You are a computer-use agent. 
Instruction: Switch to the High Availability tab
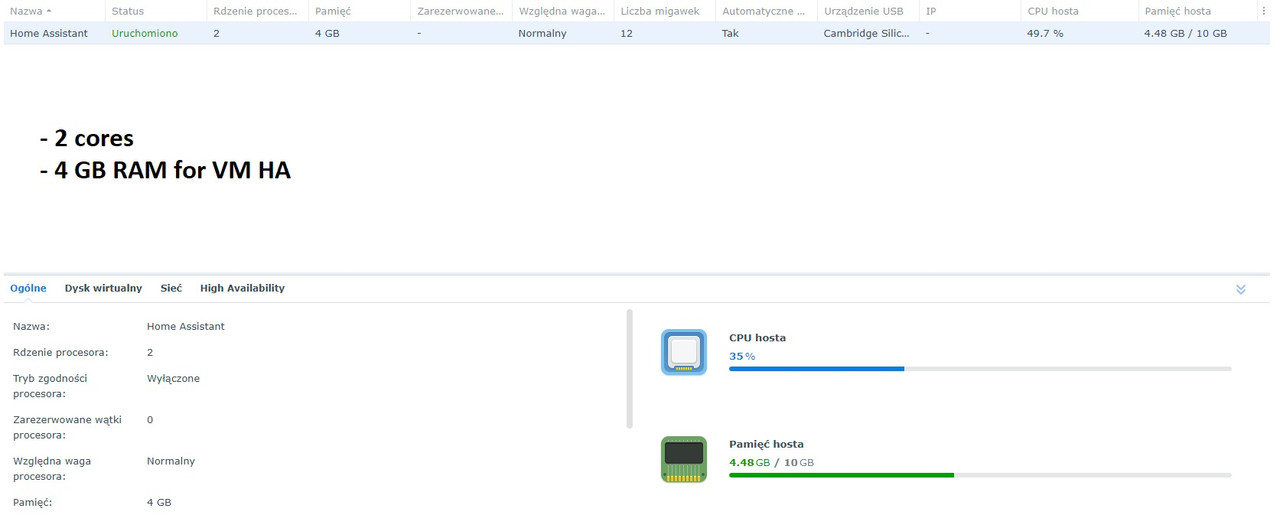pyautogui.click(x=242, y=288)
